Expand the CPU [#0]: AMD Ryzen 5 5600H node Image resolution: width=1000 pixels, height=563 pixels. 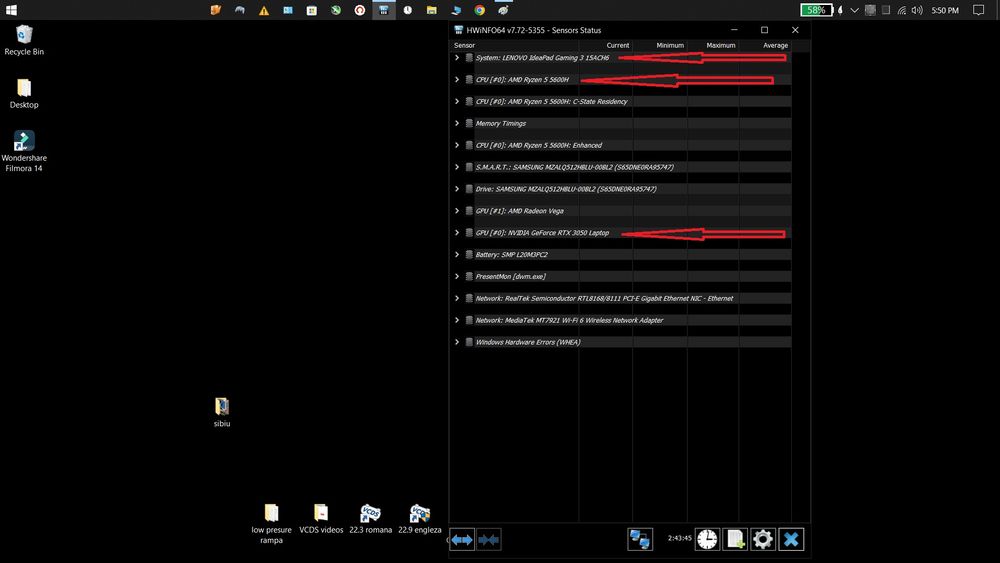[x=457, y=80]
